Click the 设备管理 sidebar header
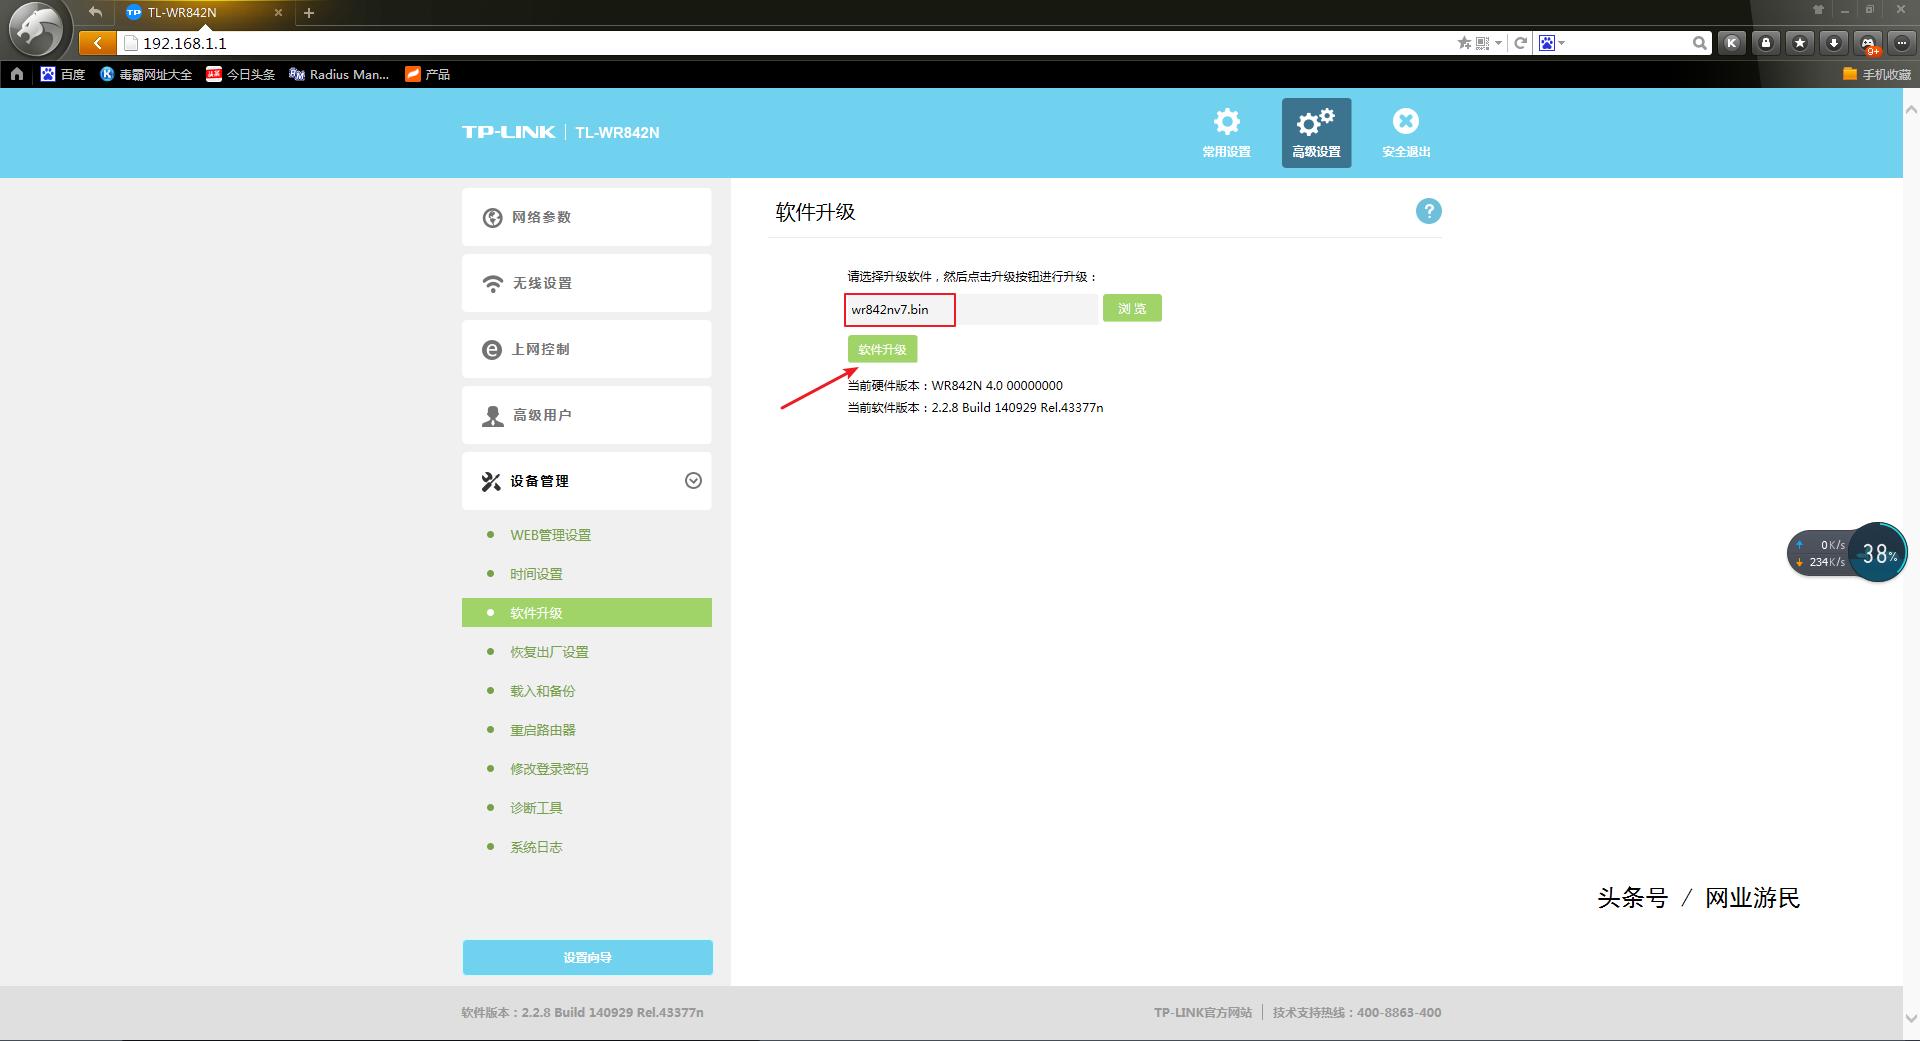Screen dimensions: 1920x1041 point(587,481)
